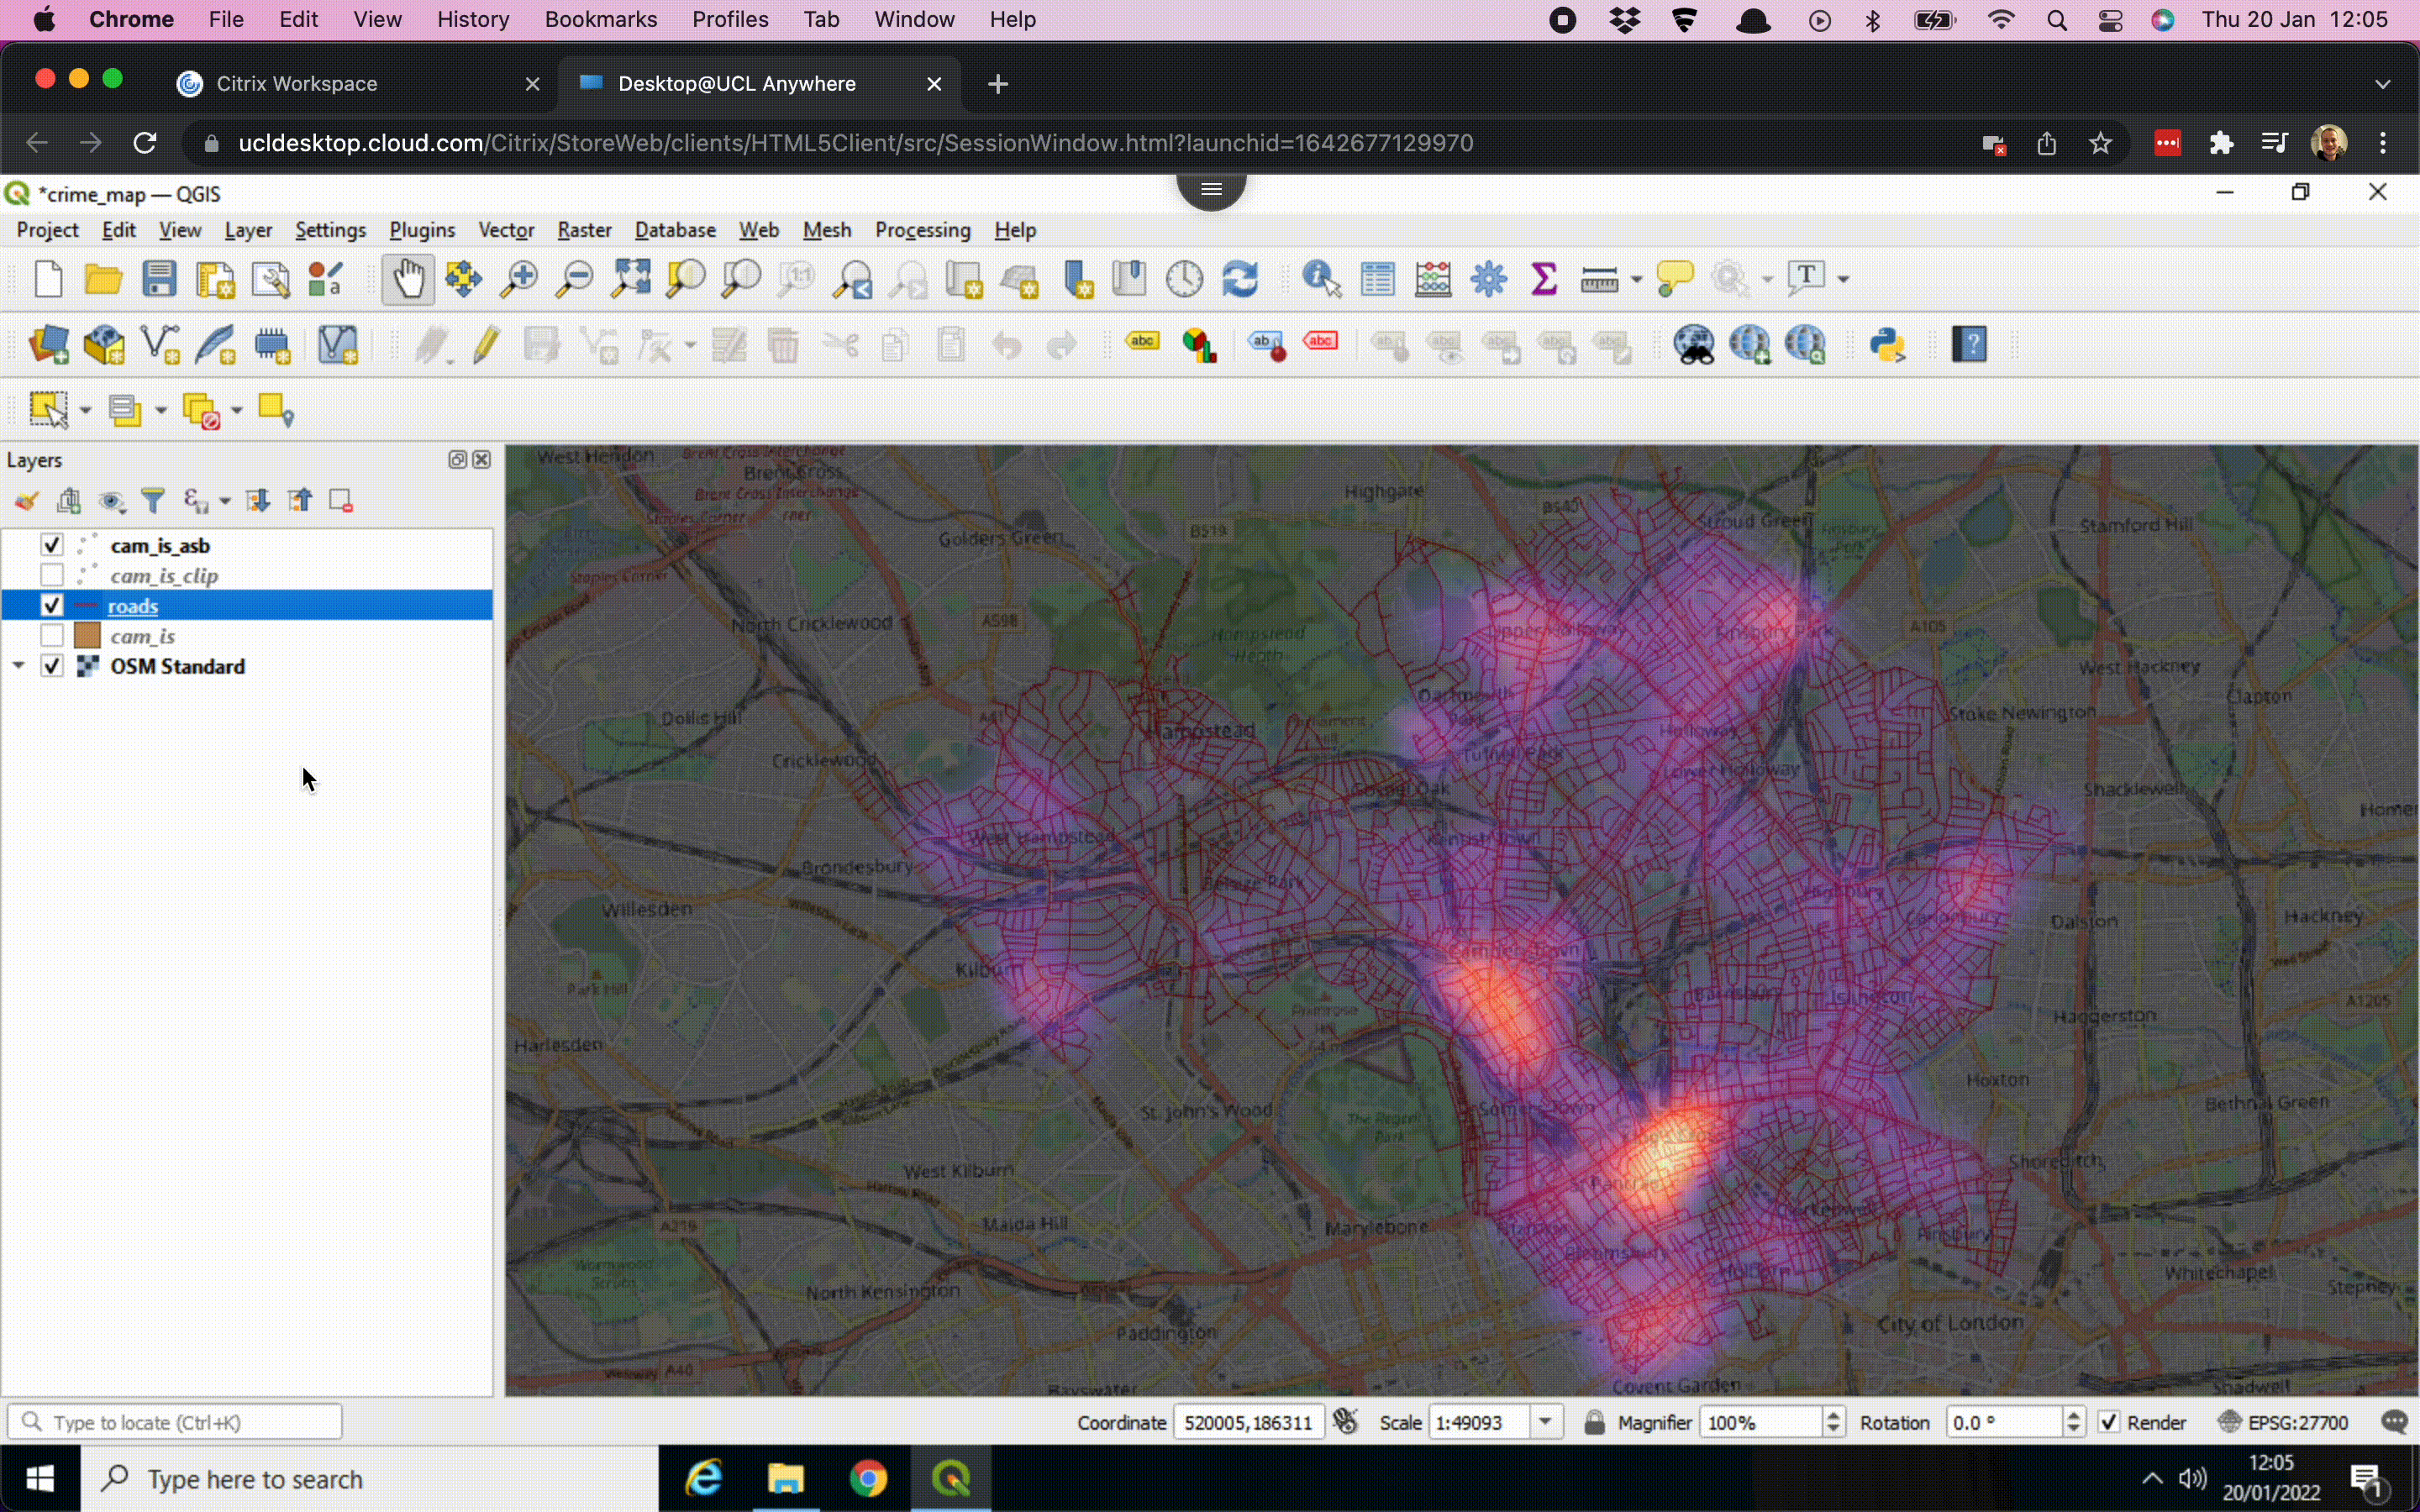This screenshot has height=1512, width=2420.
Task: Click the Windows Start button in taskbar
Action: click(40, 1478)
